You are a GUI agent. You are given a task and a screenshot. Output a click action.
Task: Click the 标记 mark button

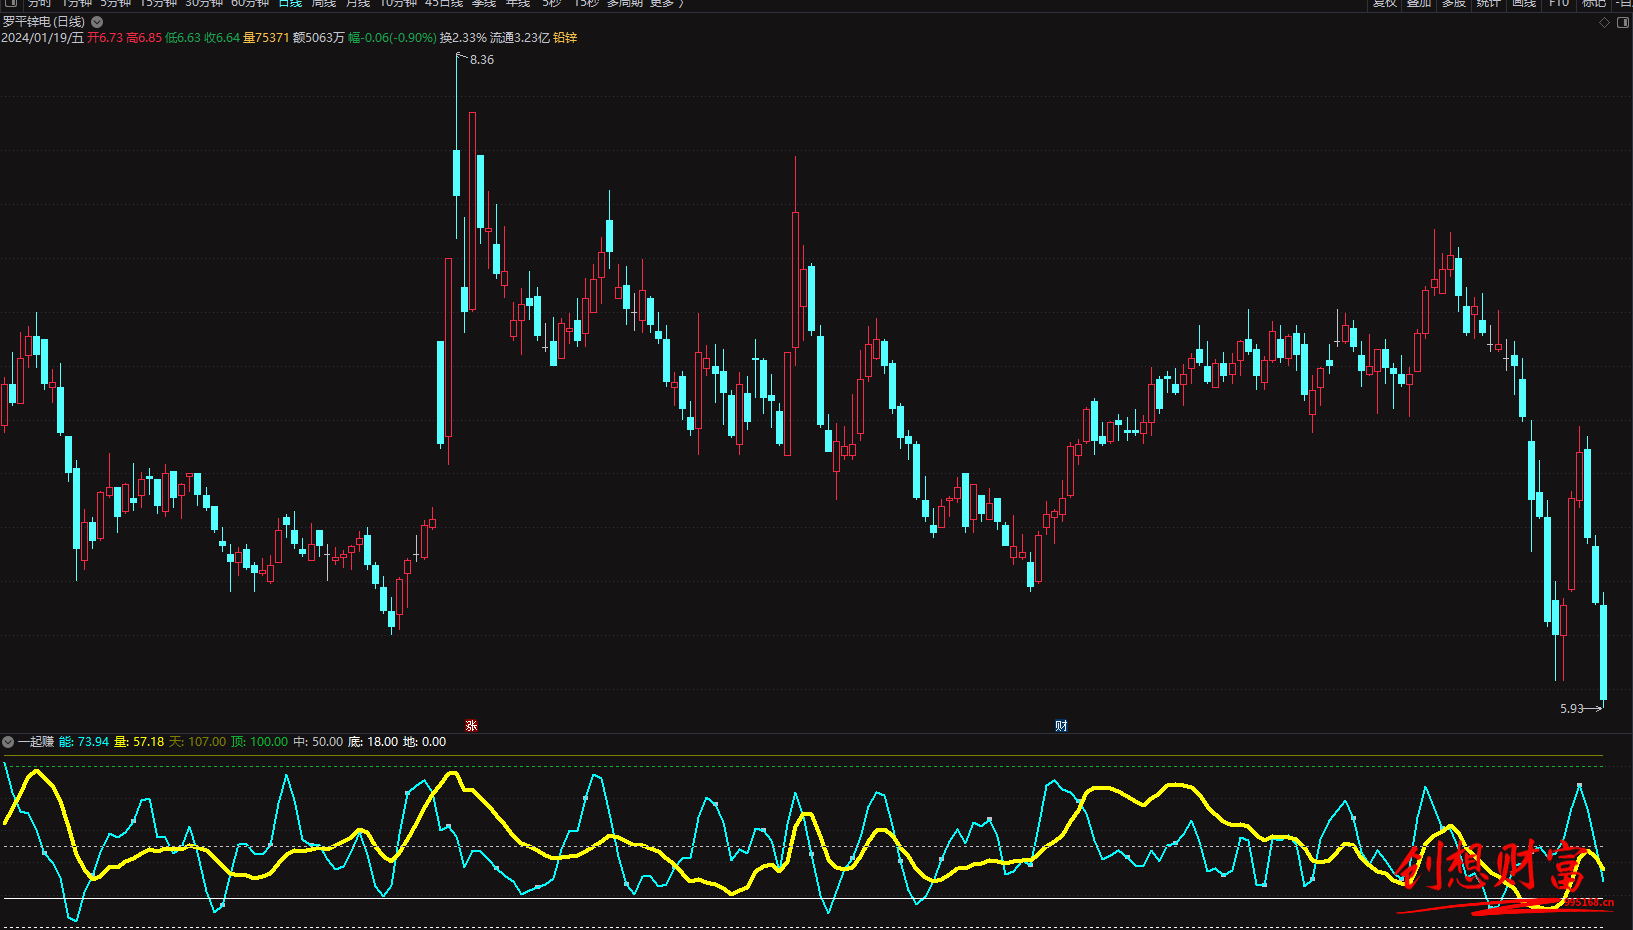coord(1594,4)
